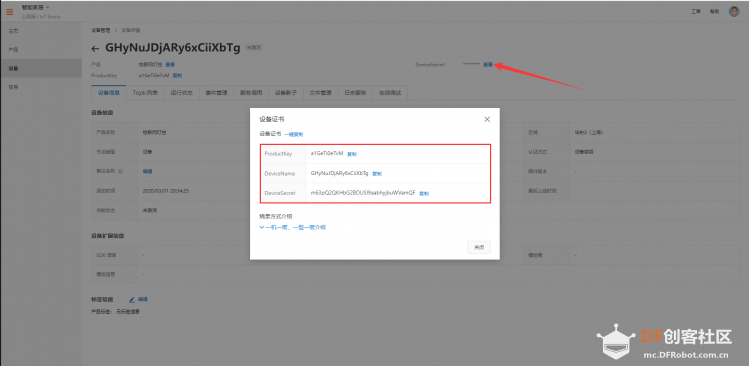Click the a1GeTi0eTvM value in the dialog
The image size is (749, 366).
(x=327, y=153)
